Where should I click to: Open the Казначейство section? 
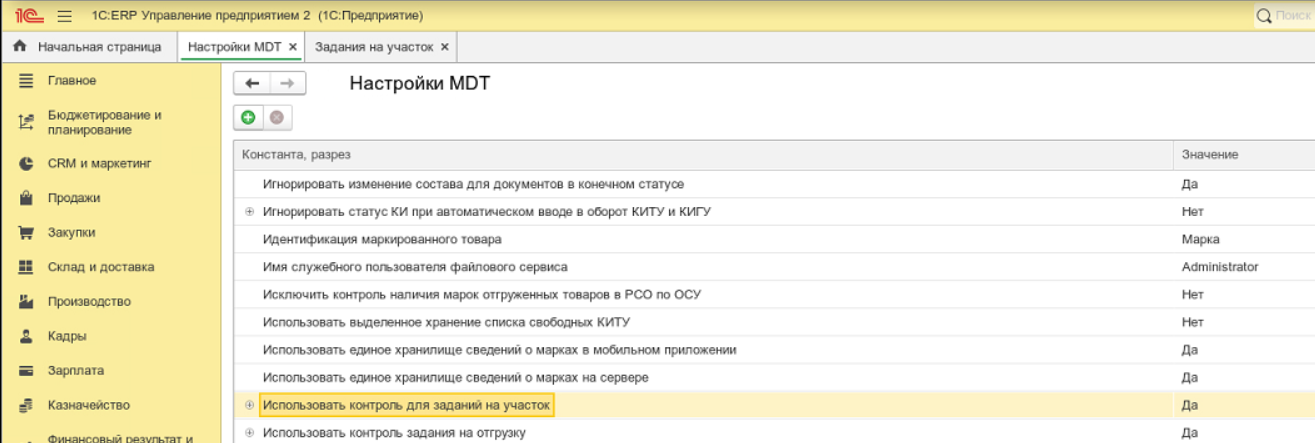(x=88, y=405)
